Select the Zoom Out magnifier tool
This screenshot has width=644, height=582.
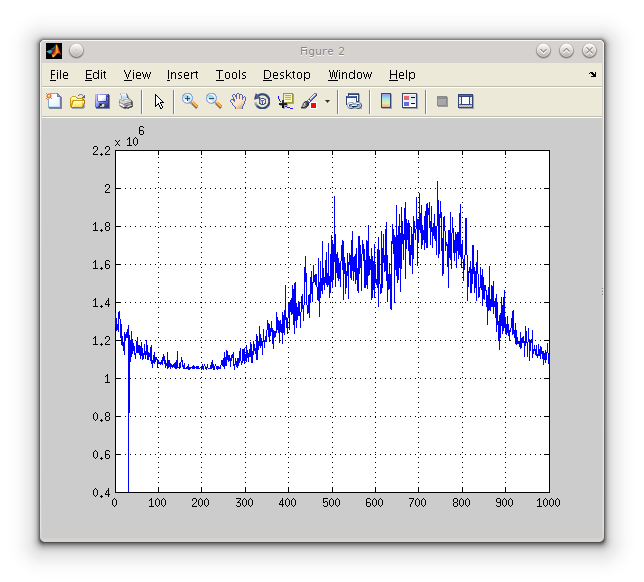(214, 101)
